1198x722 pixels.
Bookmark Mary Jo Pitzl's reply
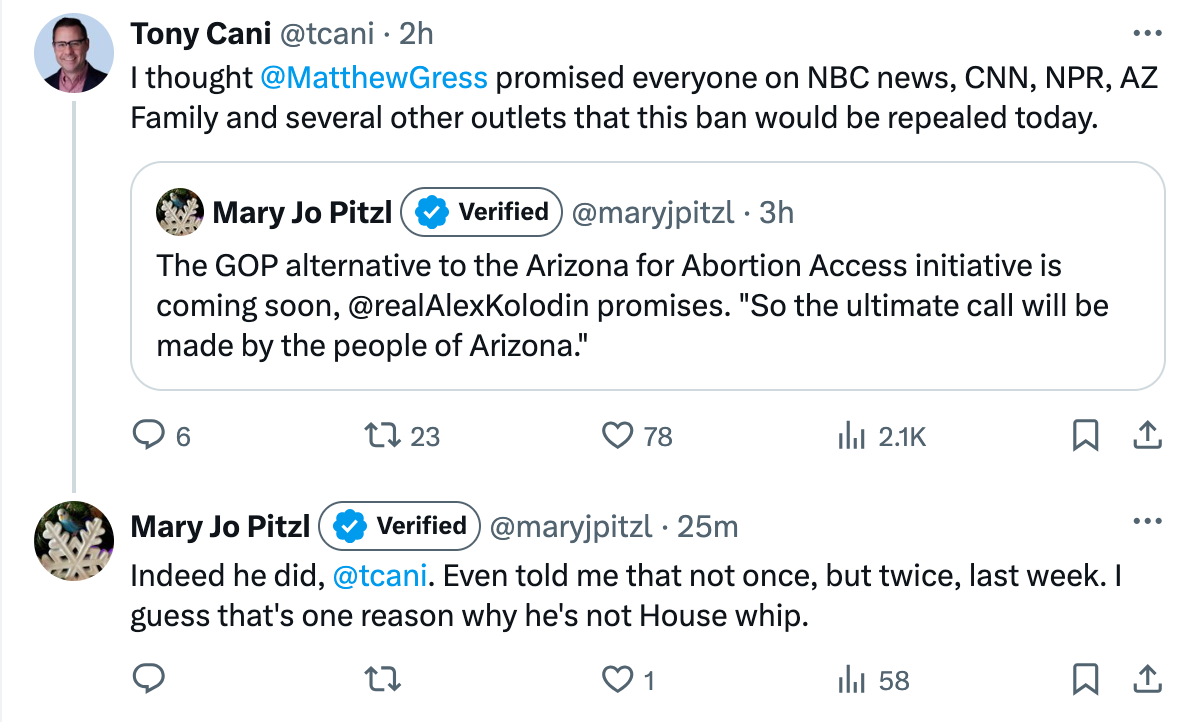pyautogui.click(x=1086, y=680)
